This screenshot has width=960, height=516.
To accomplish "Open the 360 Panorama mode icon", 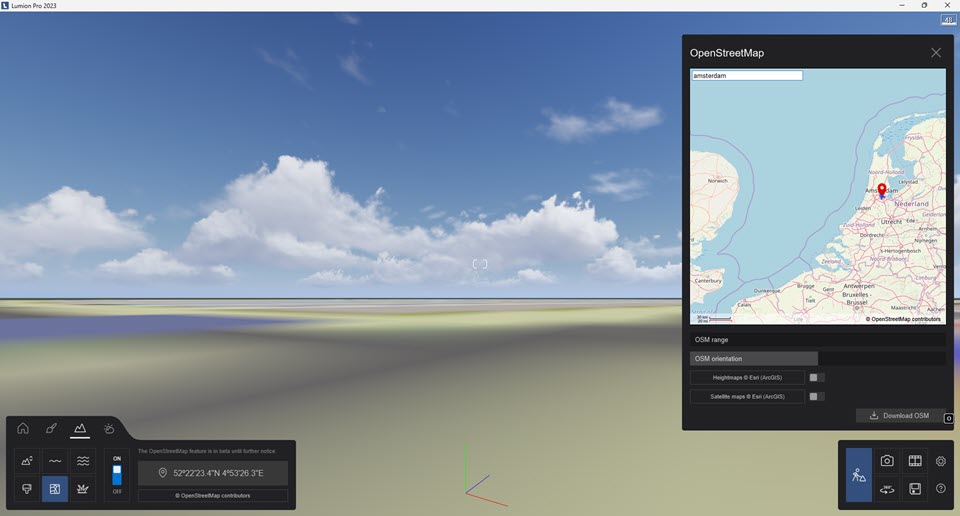I will tap(887, 488).
